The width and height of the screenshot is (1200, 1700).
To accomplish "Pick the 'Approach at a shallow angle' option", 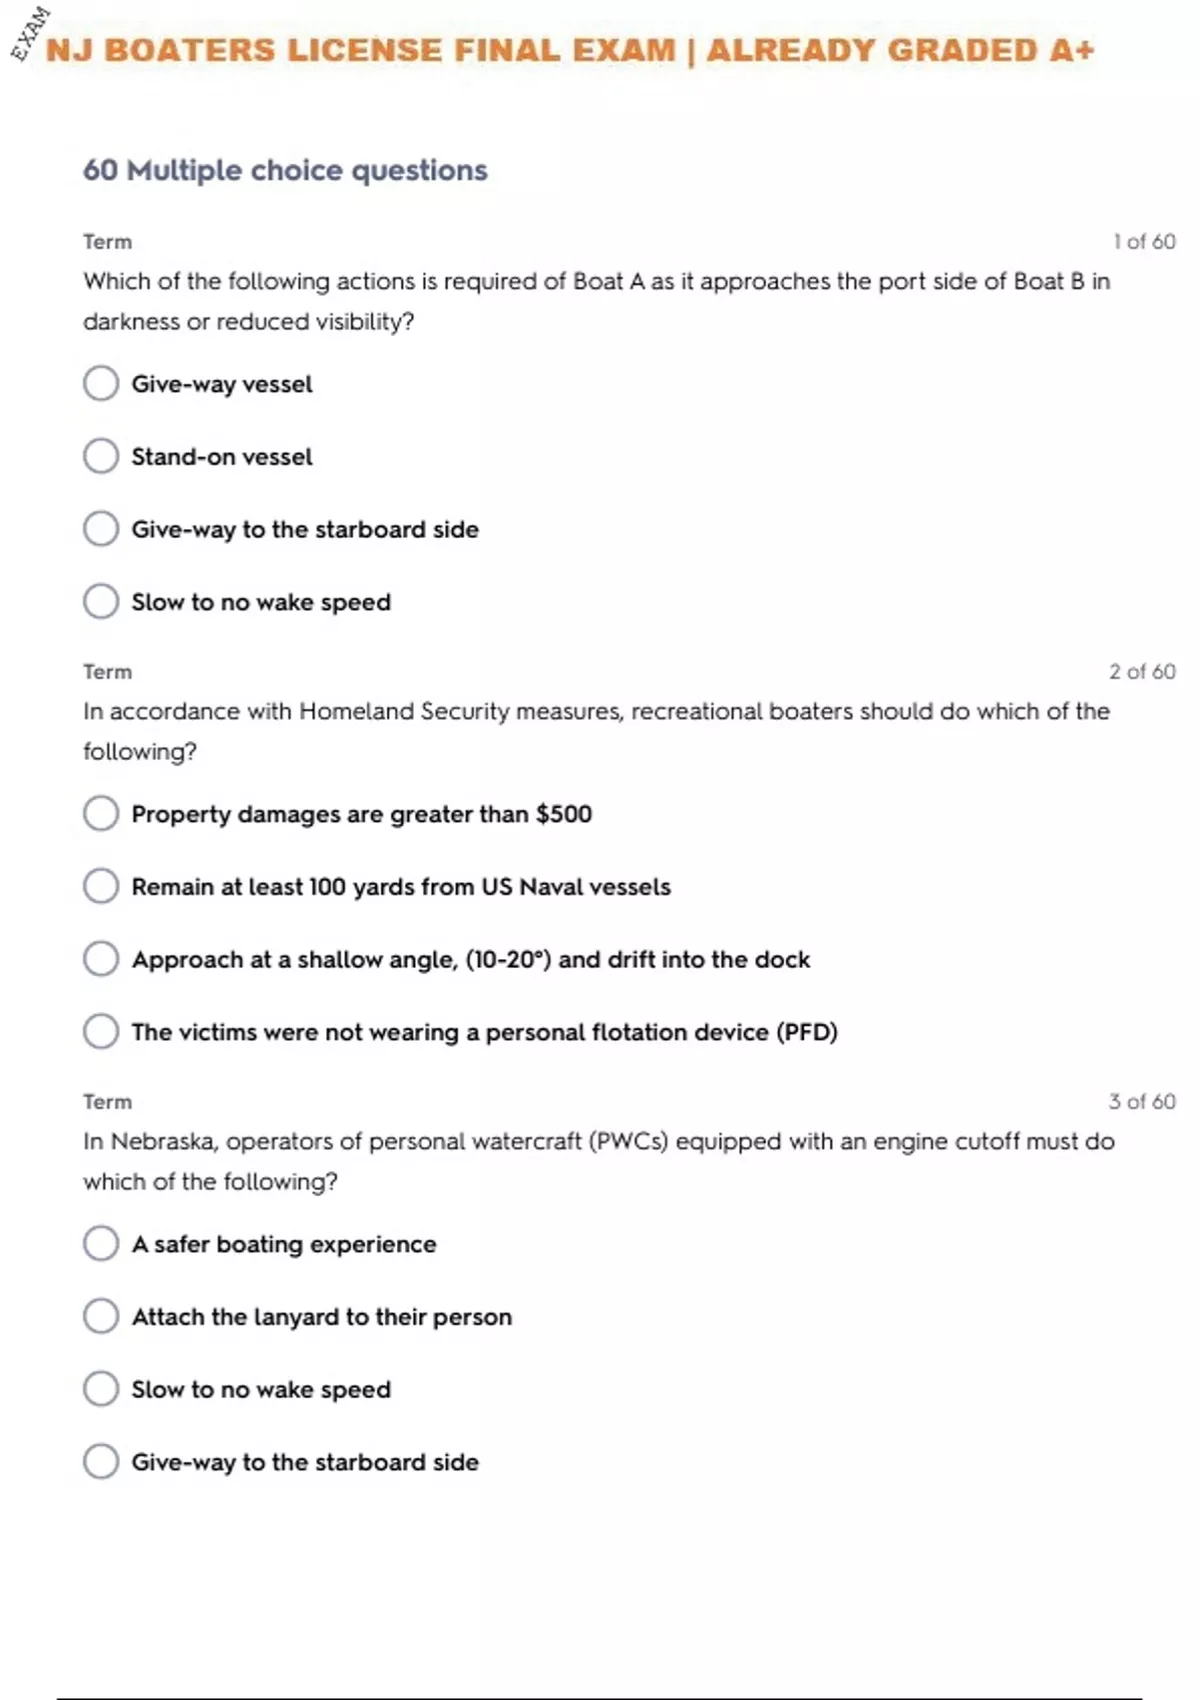I will 101,959.
